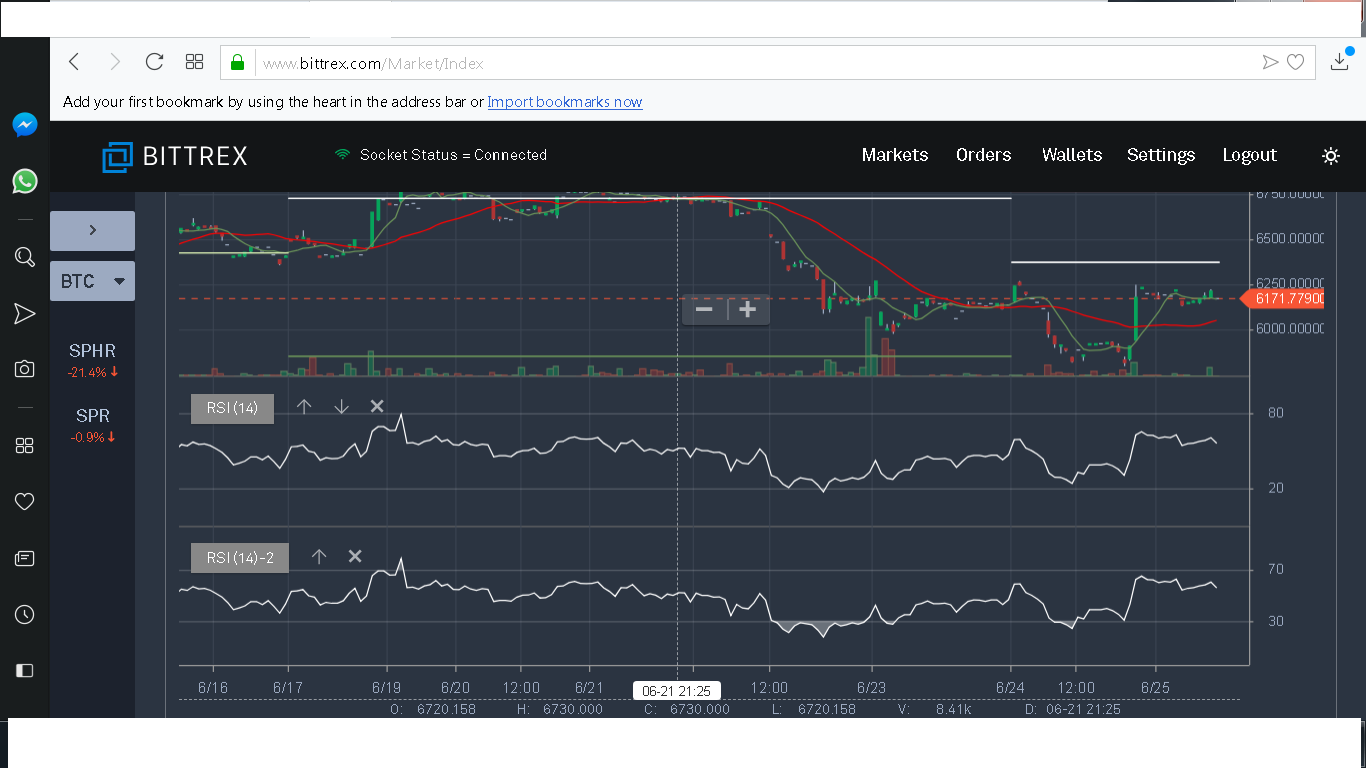Viewport: 1366px width, 768px height.
Task: Open the BTC base market dropdown
Action: (x=92, y=281)
